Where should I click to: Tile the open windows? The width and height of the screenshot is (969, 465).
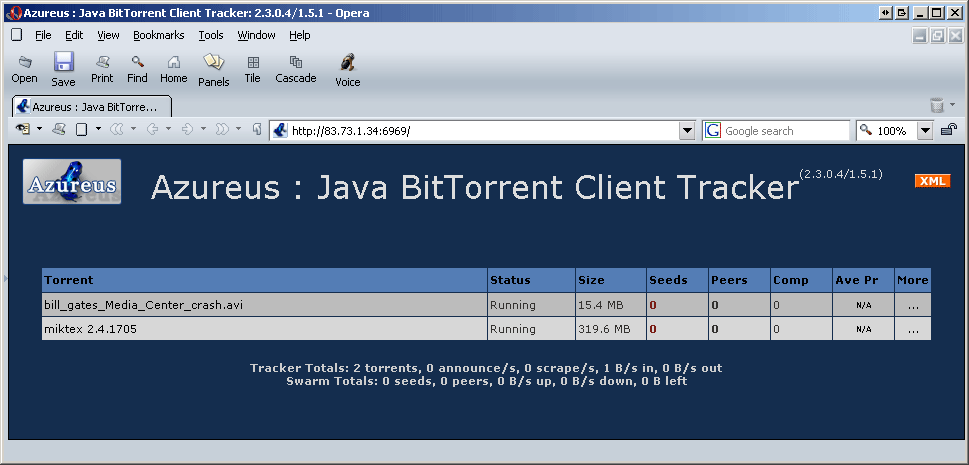252,69
